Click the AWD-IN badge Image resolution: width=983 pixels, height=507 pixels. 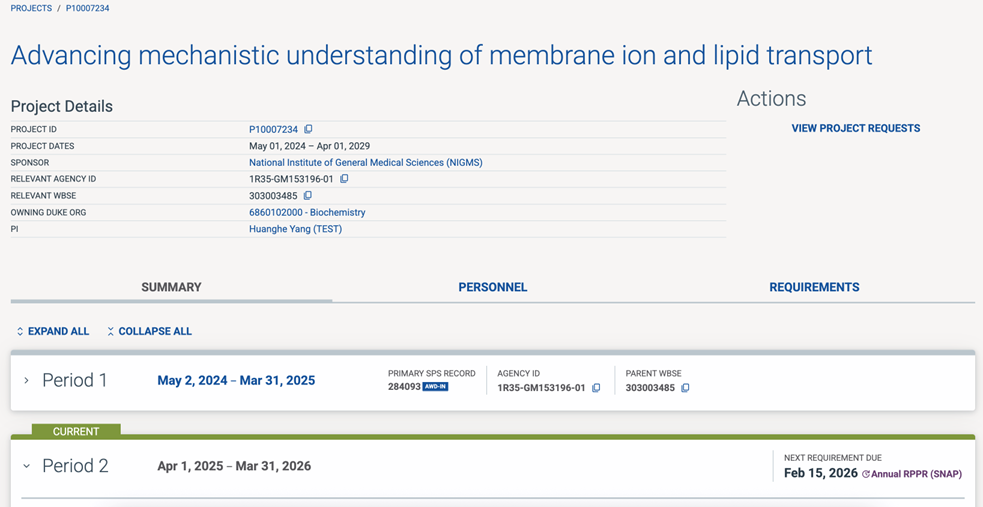pyautogui.click(x=435, y=387)
